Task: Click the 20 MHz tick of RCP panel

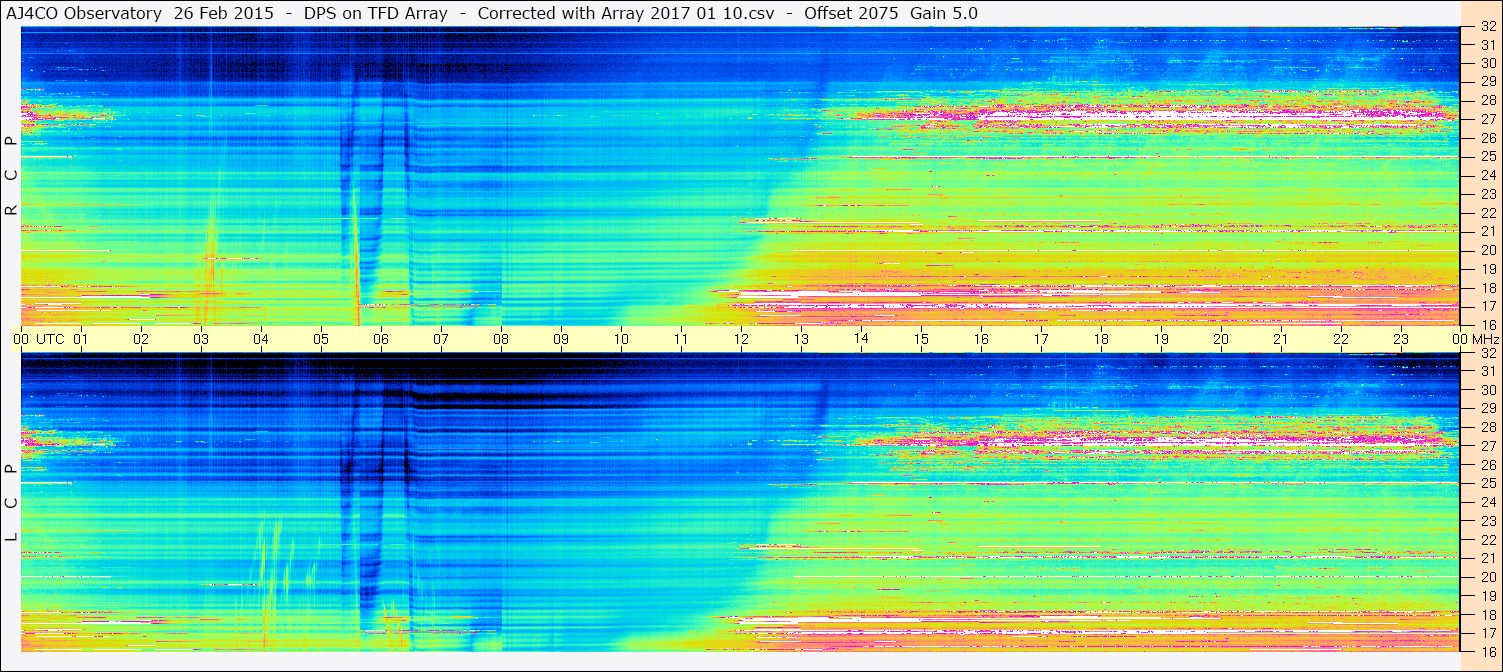Action: (x=1488, y=250)
